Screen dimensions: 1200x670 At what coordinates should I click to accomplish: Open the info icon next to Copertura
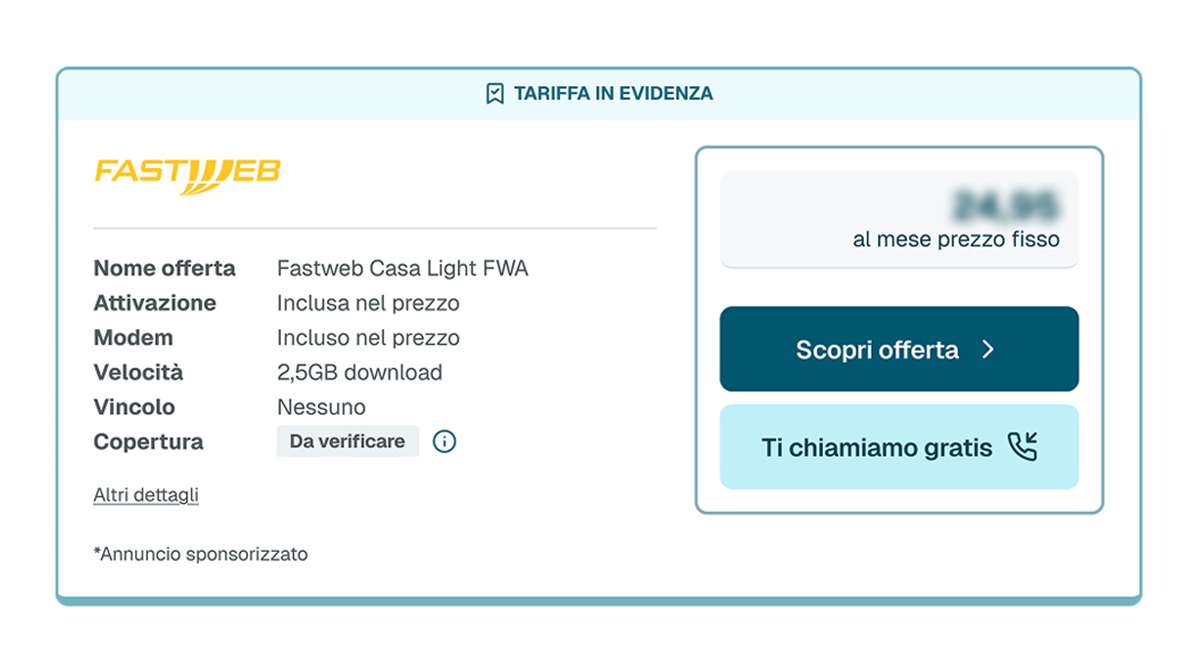coord(444,441)
